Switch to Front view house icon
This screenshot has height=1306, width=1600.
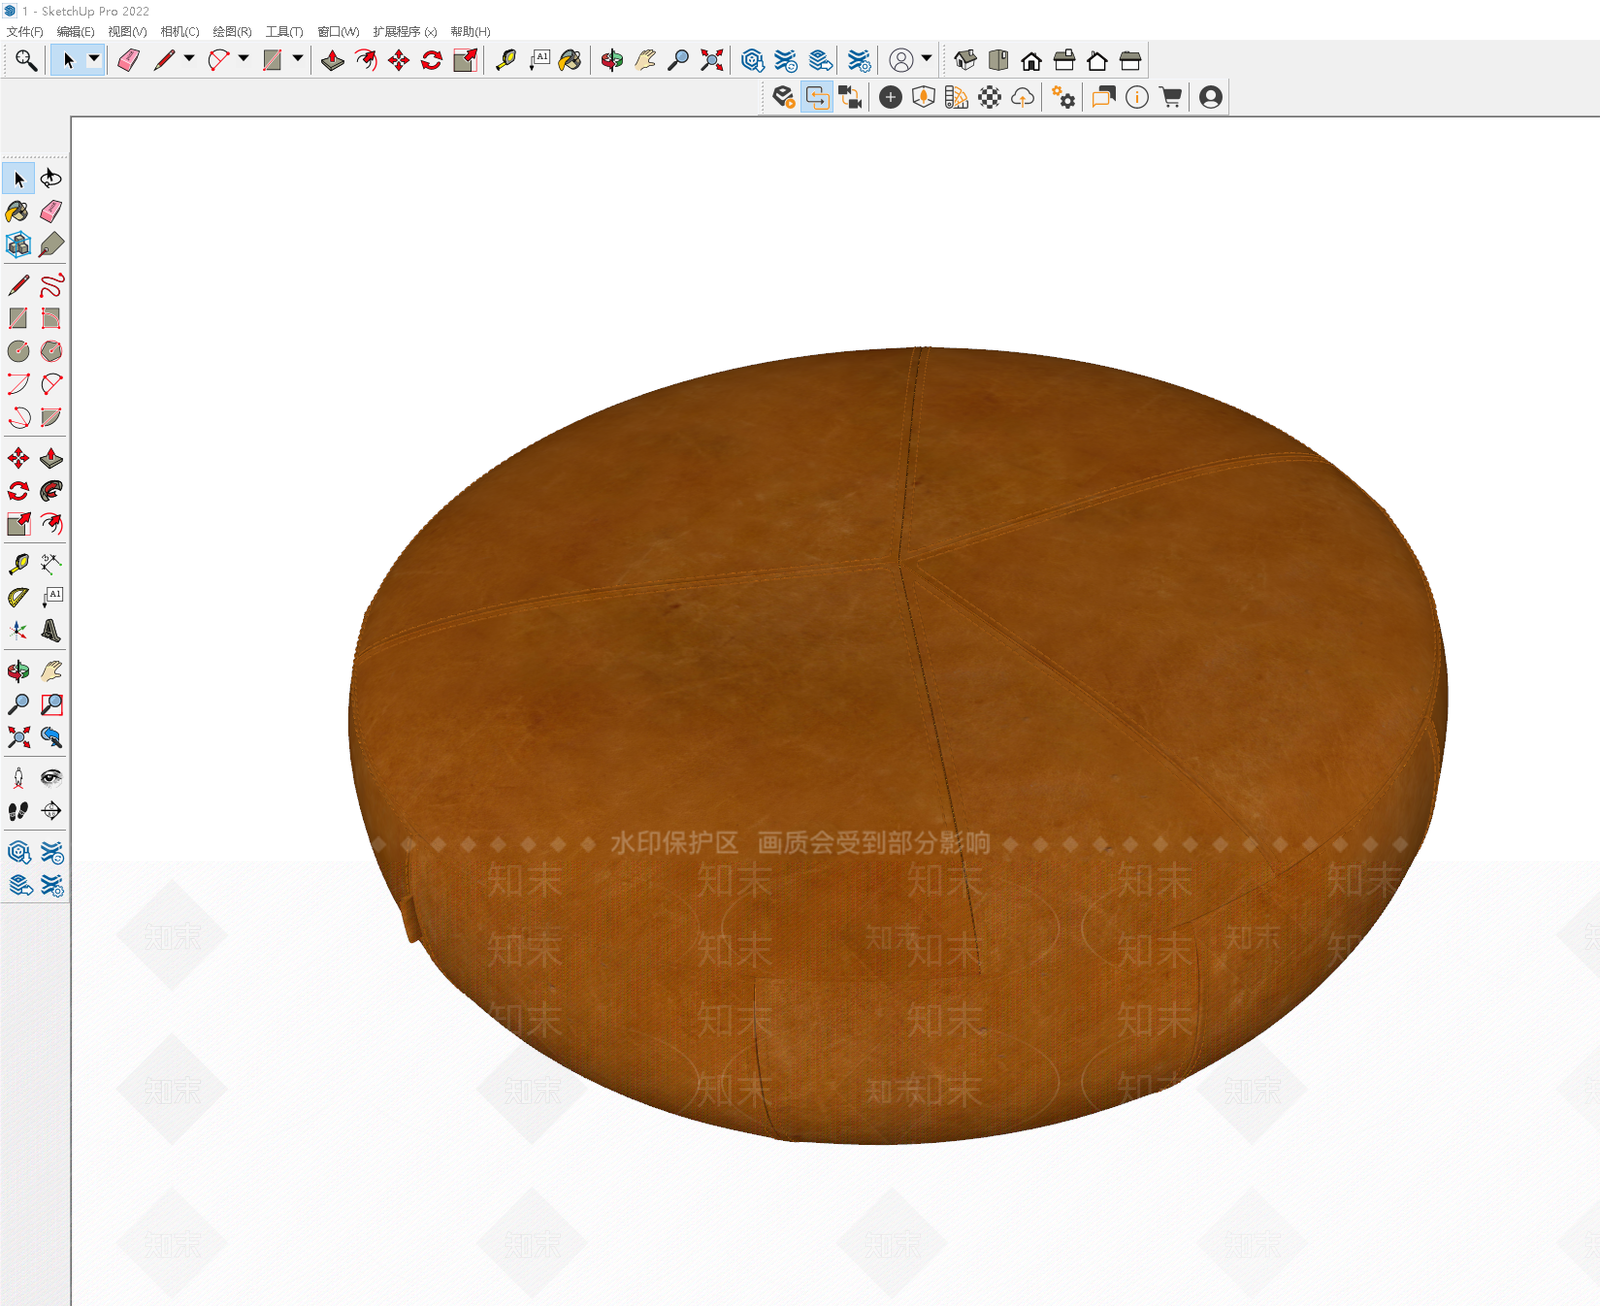tap(1031, 61)
